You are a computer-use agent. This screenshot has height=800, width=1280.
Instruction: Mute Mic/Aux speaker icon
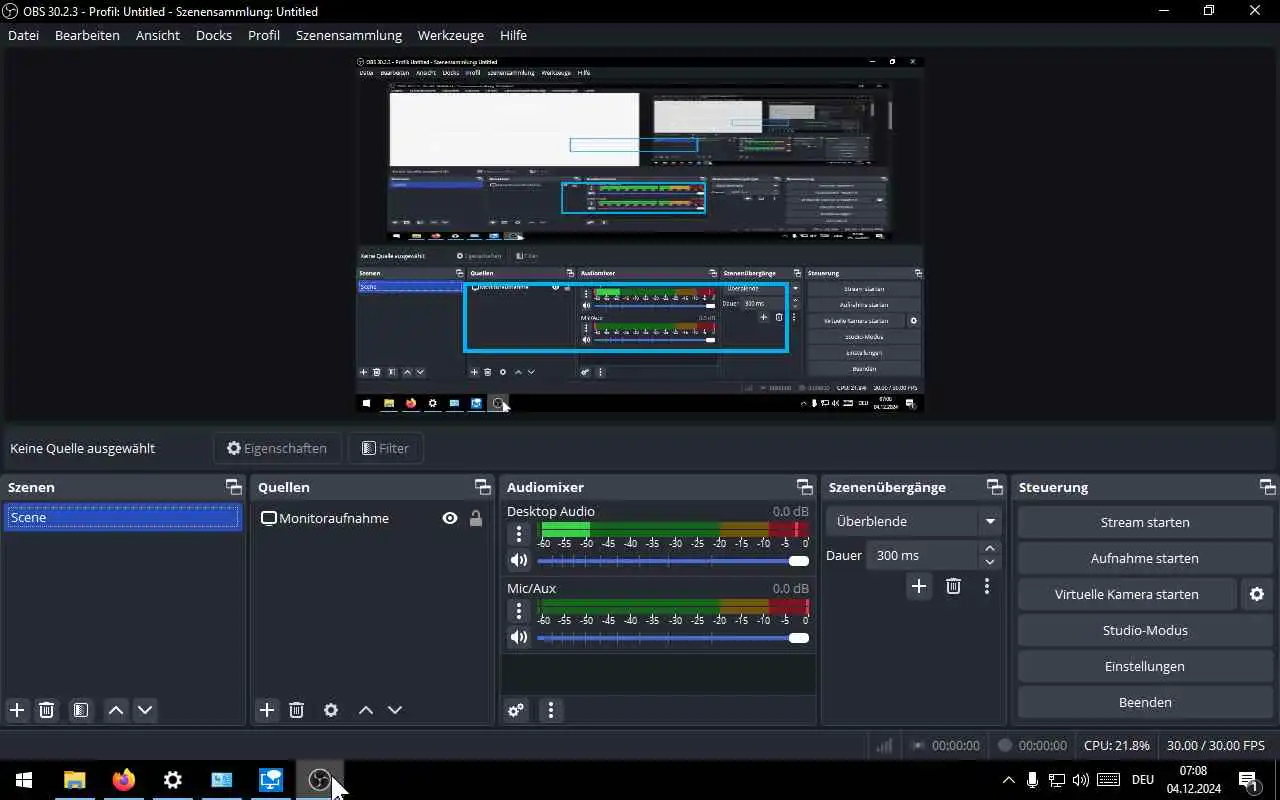[519, 637]
